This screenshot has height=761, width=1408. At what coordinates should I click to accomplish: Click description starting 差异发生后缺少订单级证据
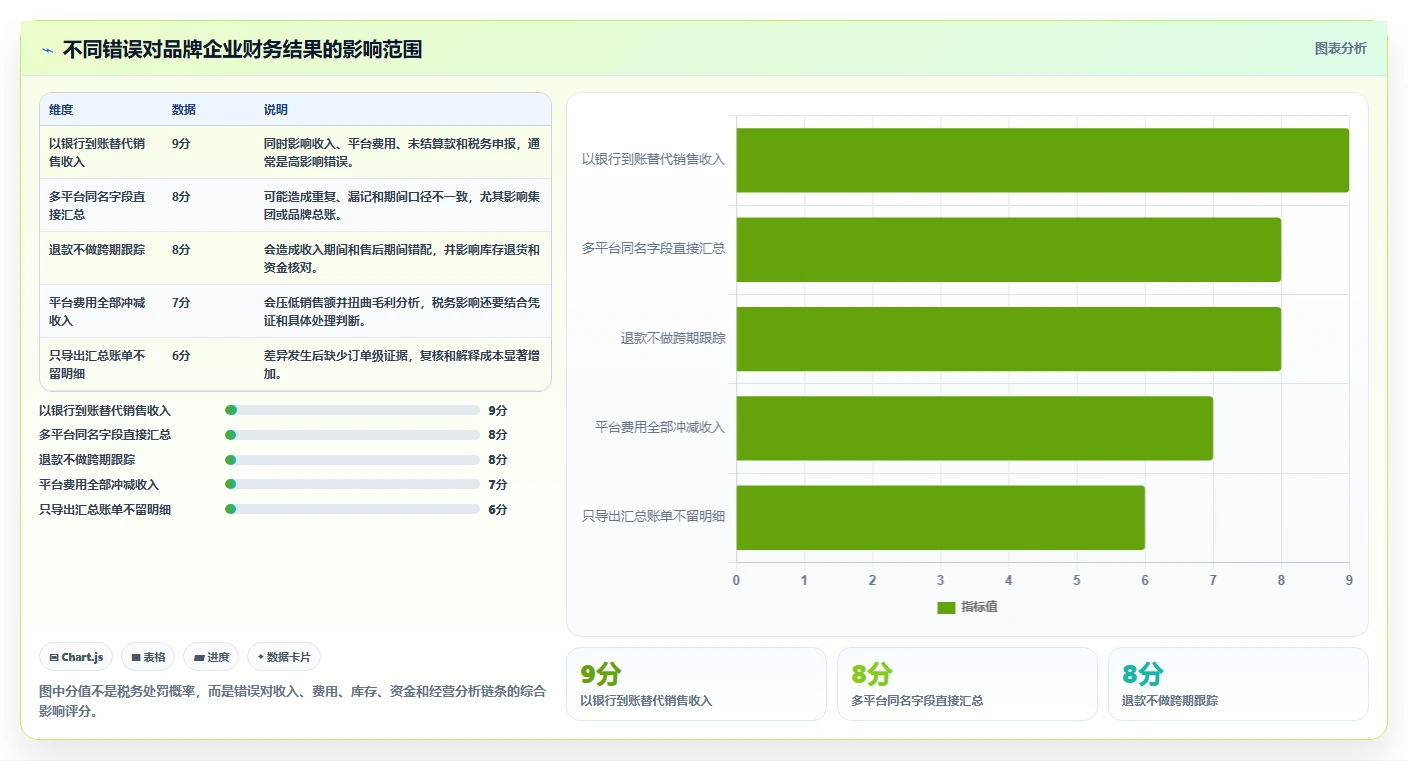click(x=402, y=364)
